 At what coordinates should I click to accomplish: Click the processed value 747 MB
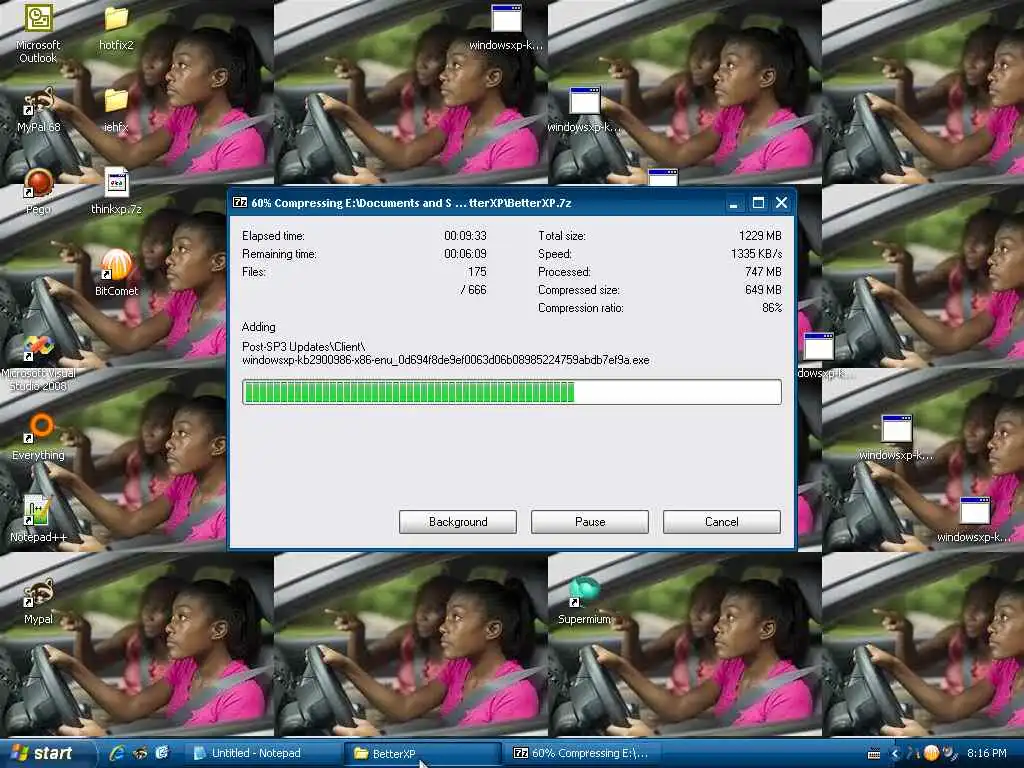pos(763,272)
